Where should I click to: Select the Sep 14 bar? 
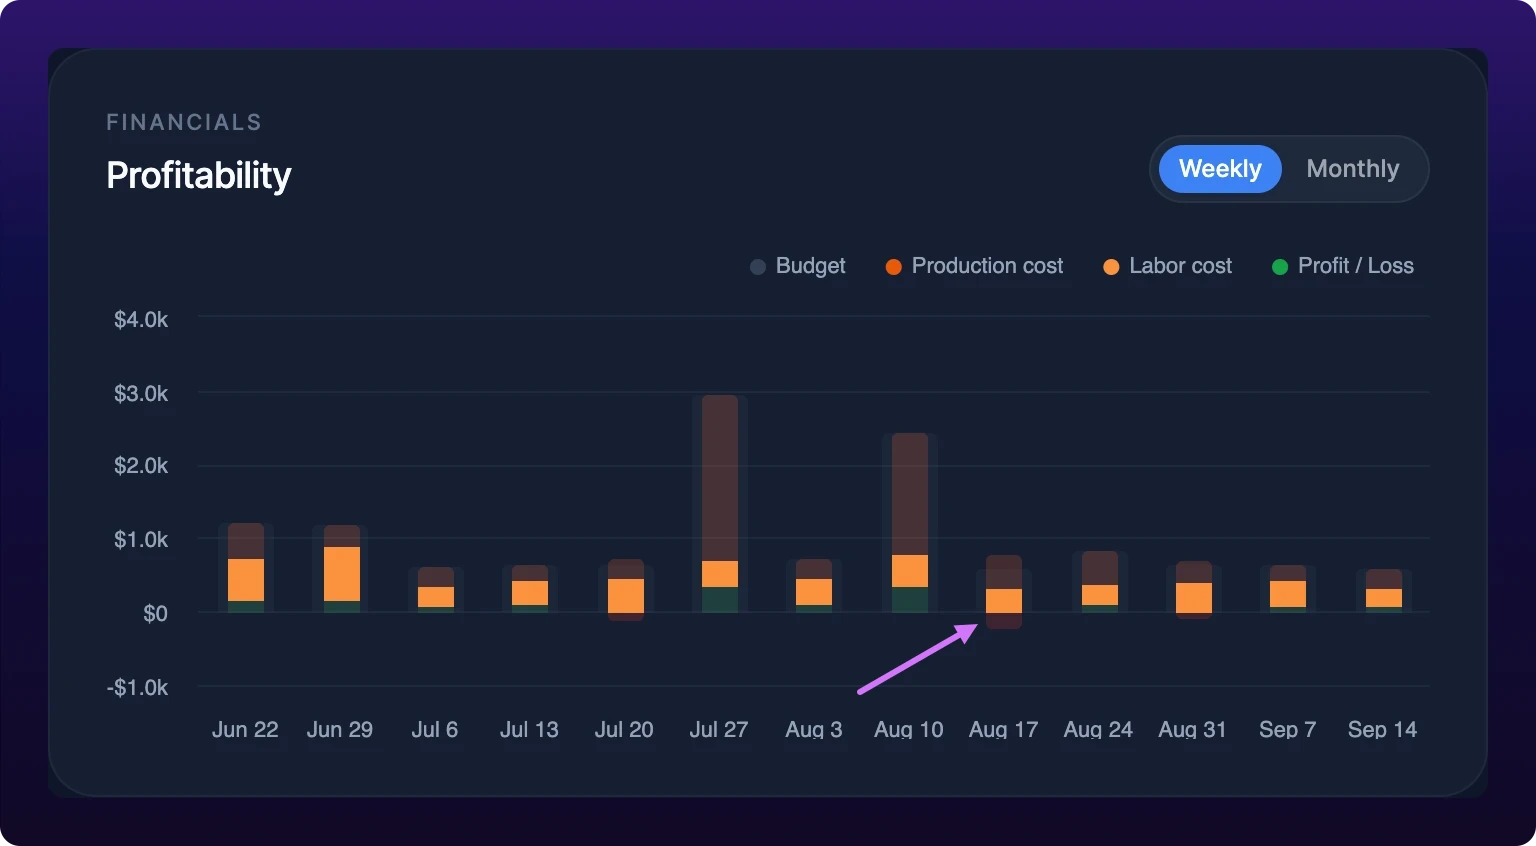(x=1384, y=591)
